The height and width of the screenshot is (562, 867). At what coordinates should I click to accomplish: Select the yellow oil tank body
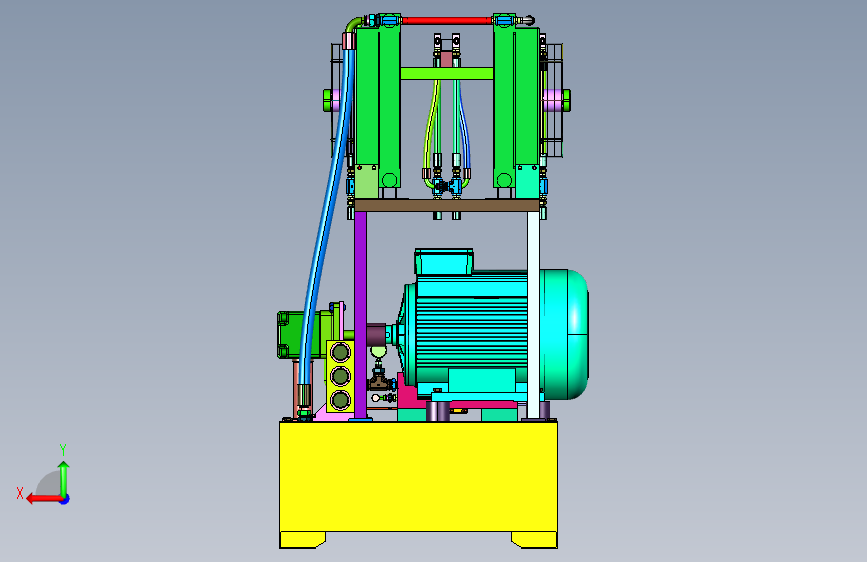point(418,476)
